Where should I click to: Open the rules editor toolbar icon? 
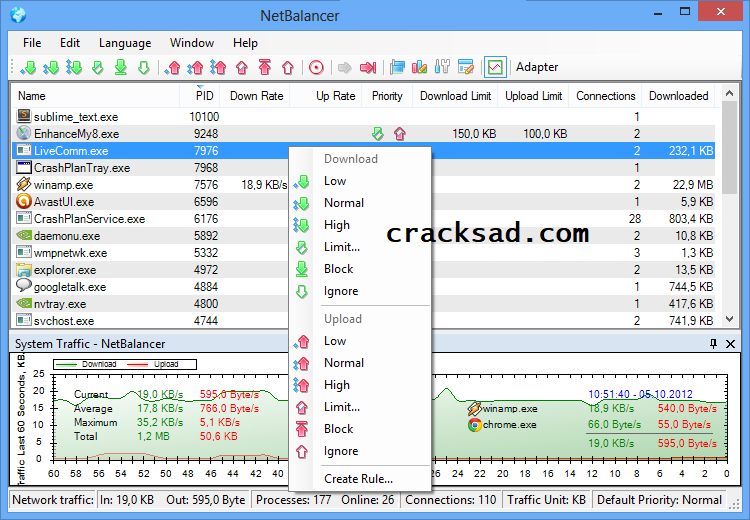465,67
